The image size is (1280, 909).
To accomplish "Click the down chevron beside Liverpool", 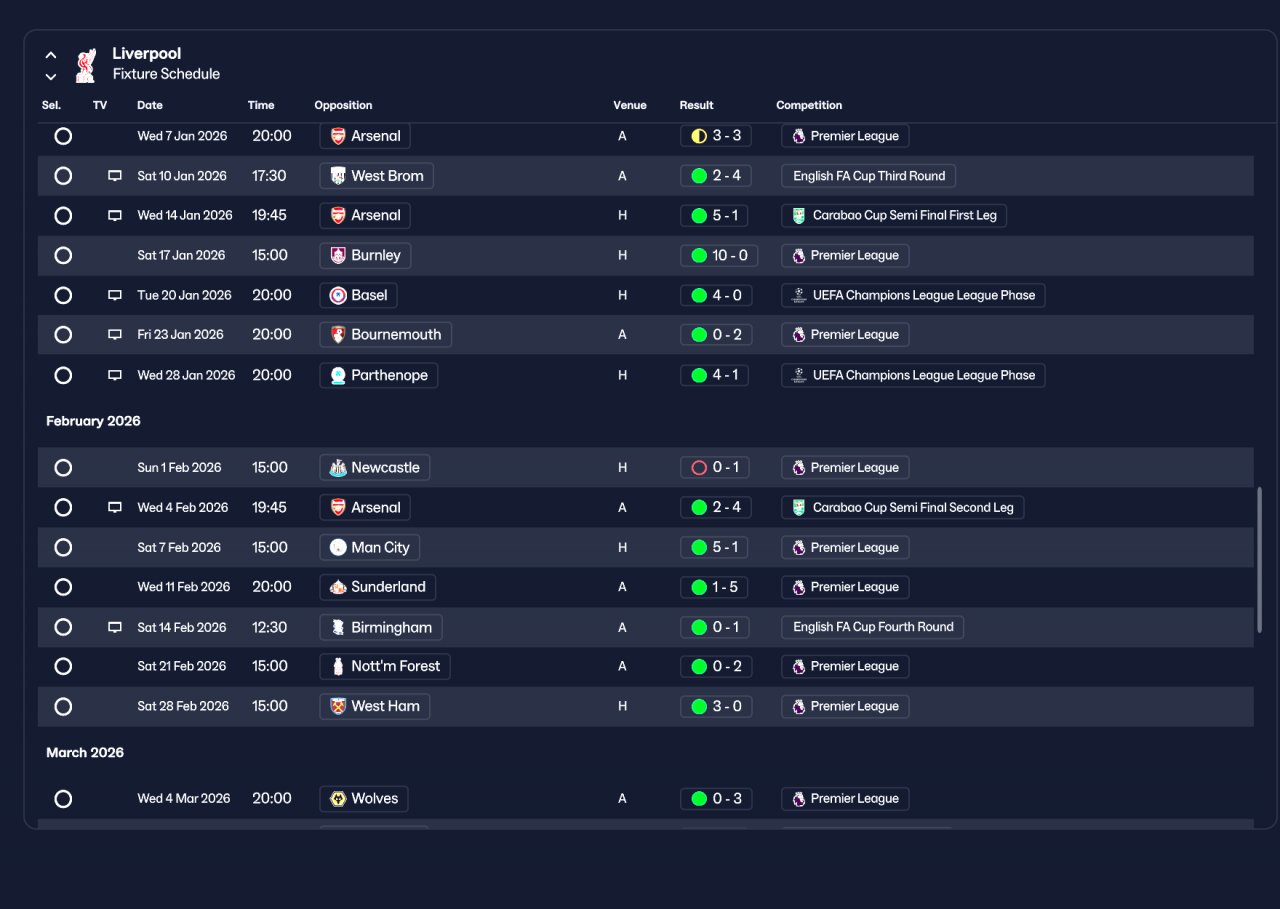I will click(51, 76).
